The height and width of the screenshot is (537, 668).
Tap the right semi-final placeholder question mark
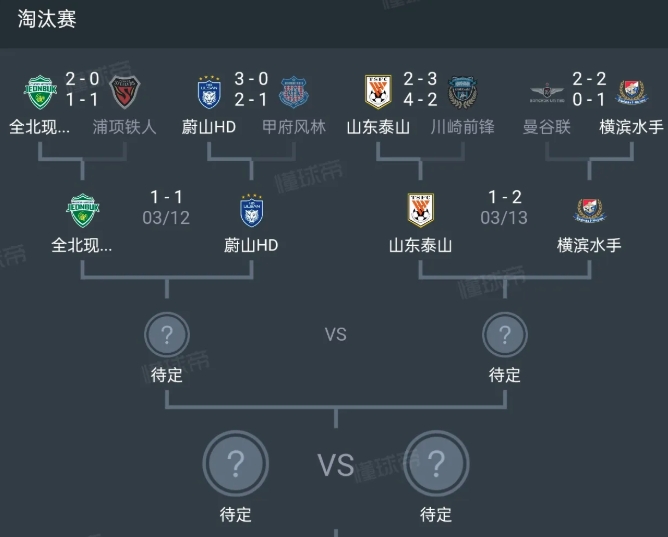(505, 335)
